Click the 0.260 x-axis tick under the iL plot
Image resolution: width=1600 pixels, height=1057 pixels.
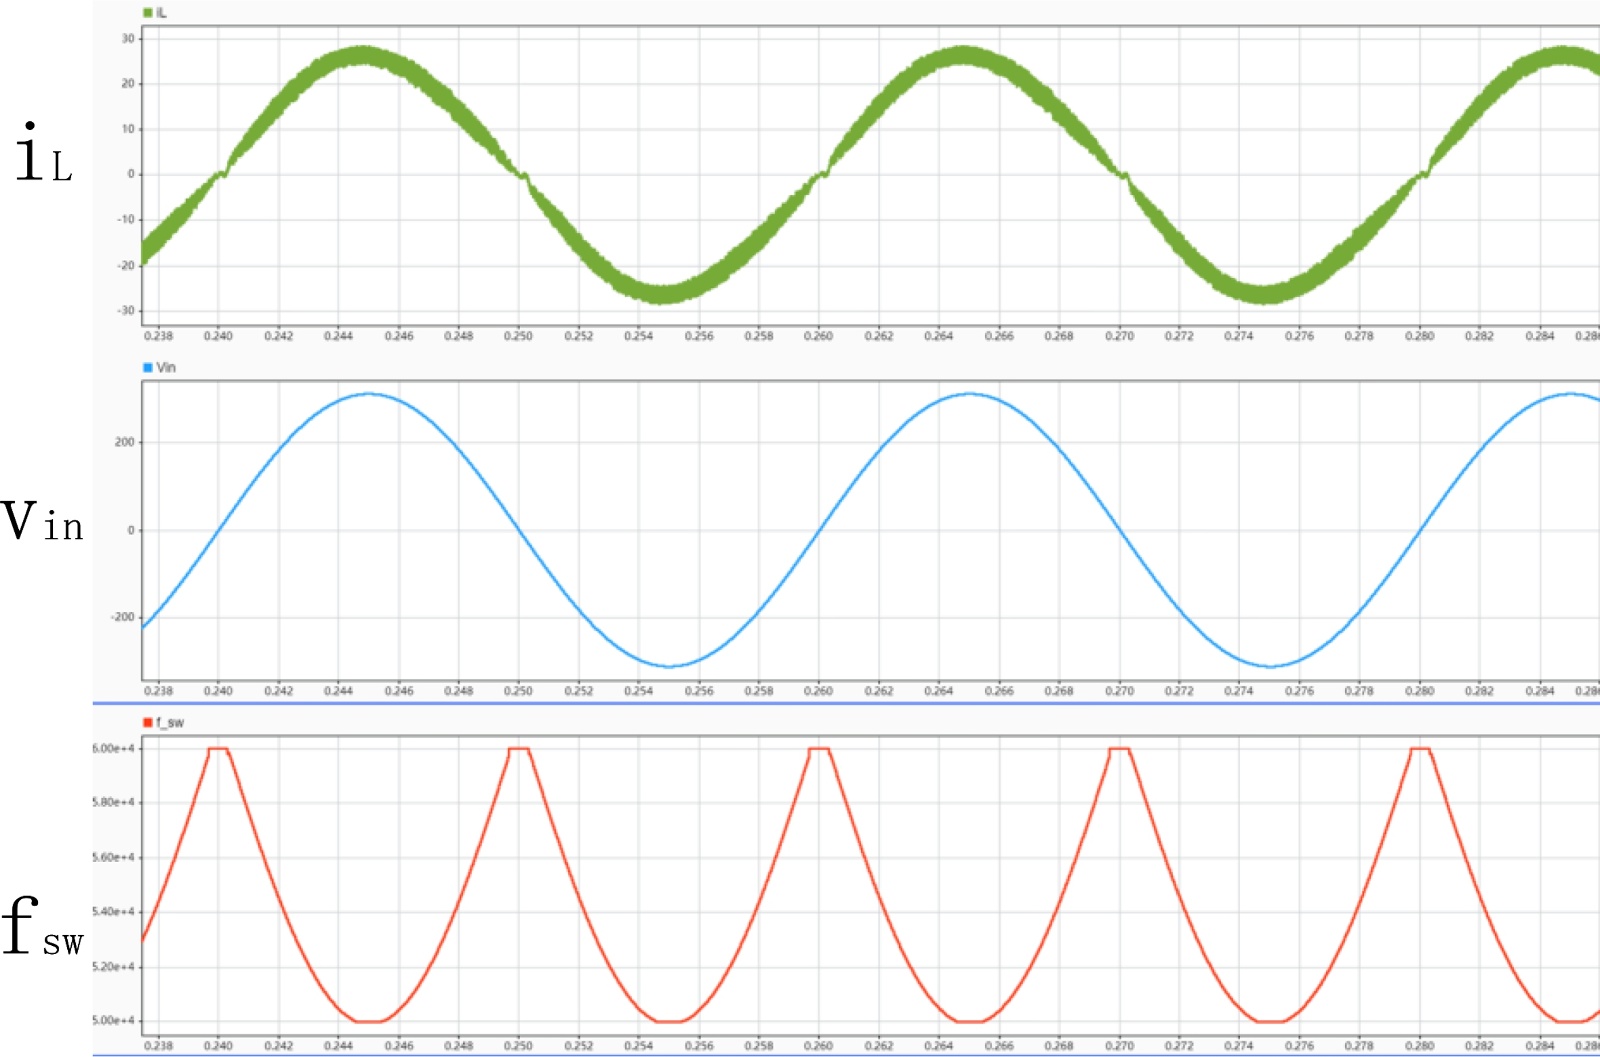coord(818,336)
